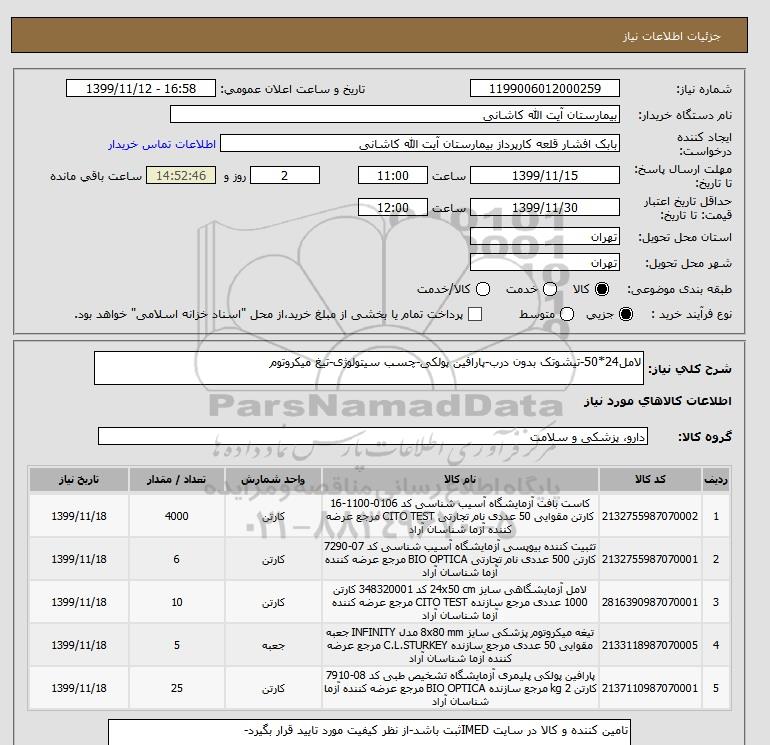The image size is (770, 745).
Task: Click the price validity date 1399/11/30
Action: (545, 207)
